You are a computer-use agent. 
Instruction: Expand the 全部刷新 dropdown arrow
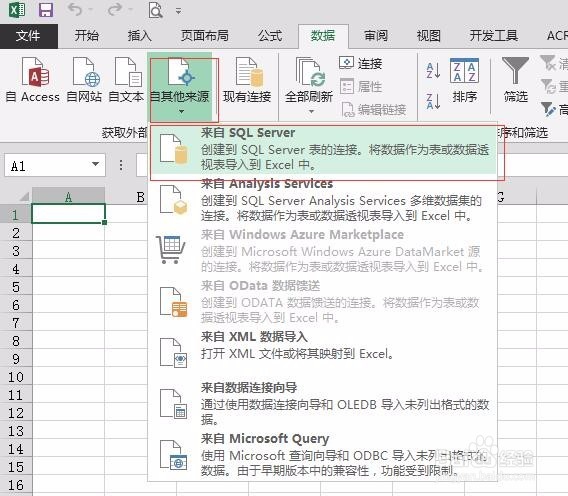pos(311,112)
